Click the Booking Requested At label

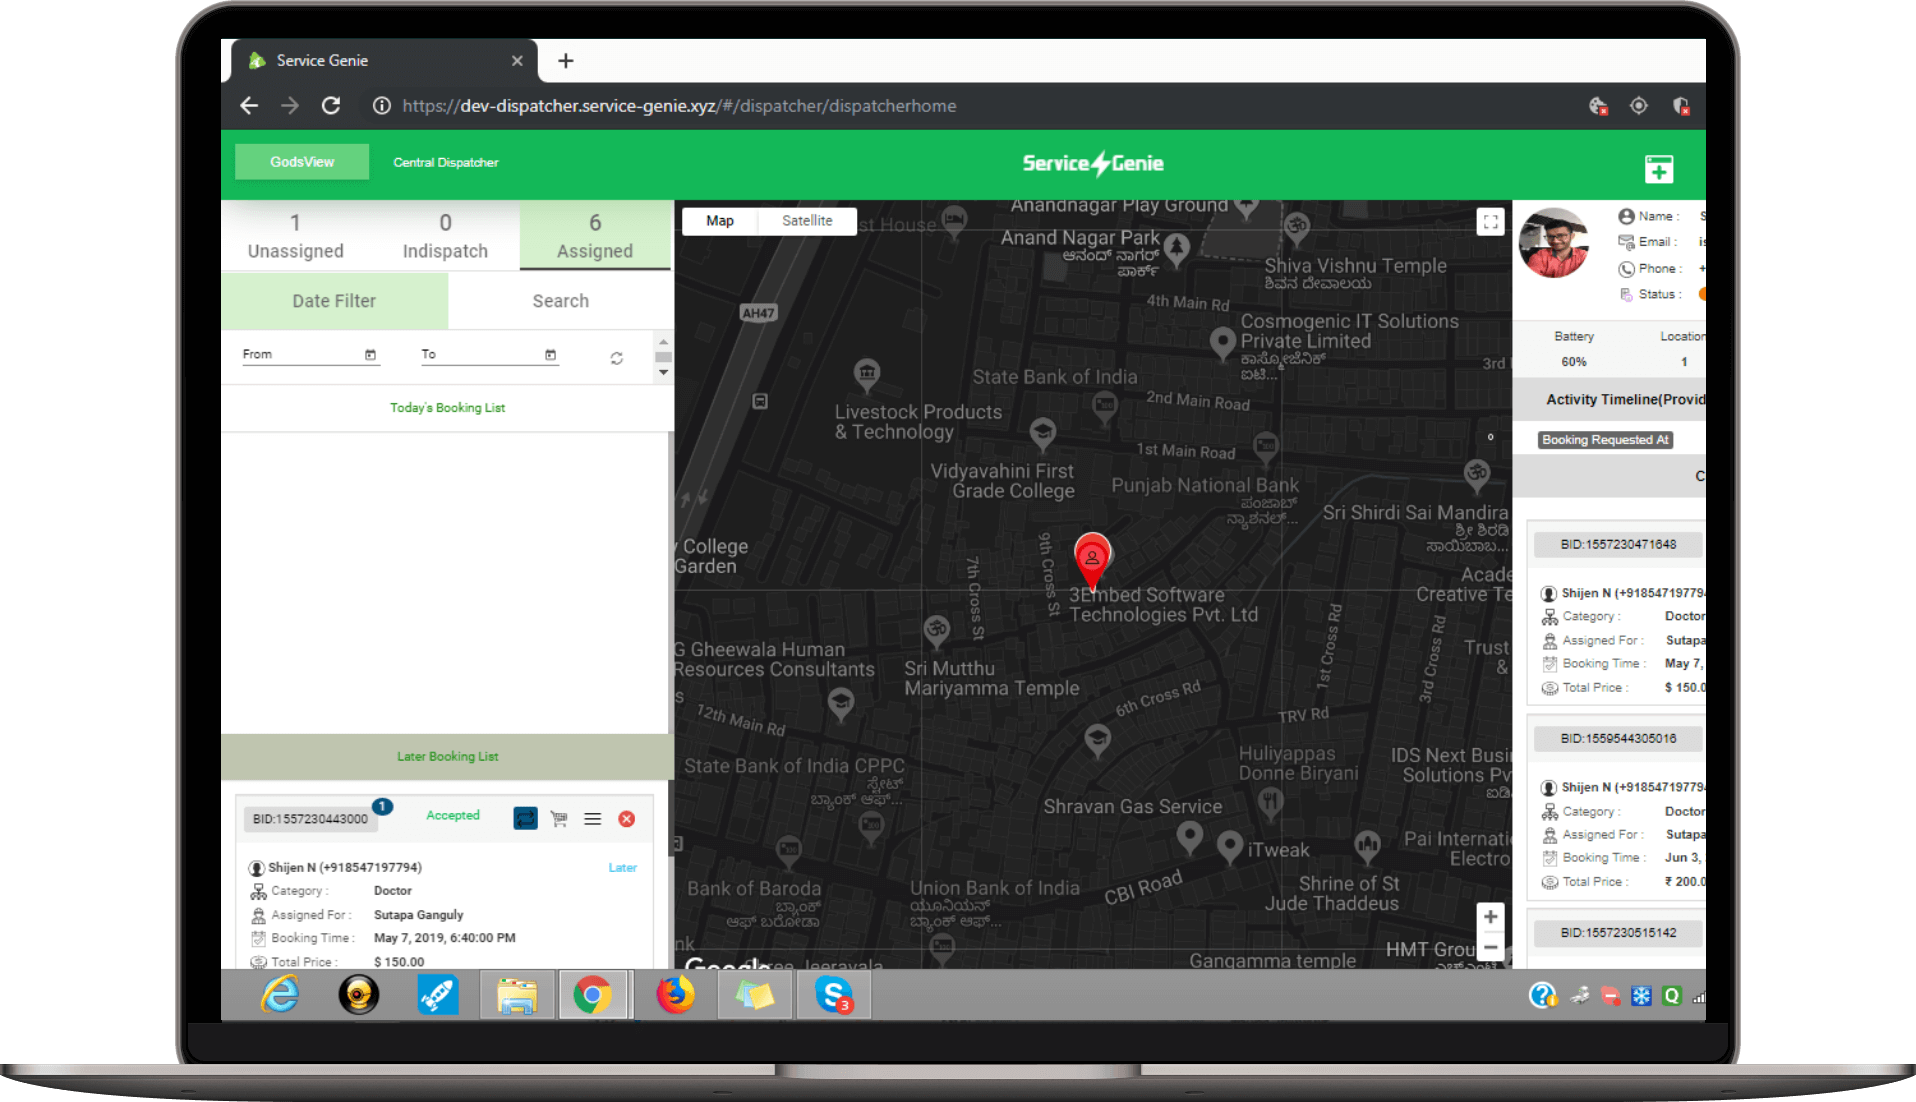(x=1605, y=440)
